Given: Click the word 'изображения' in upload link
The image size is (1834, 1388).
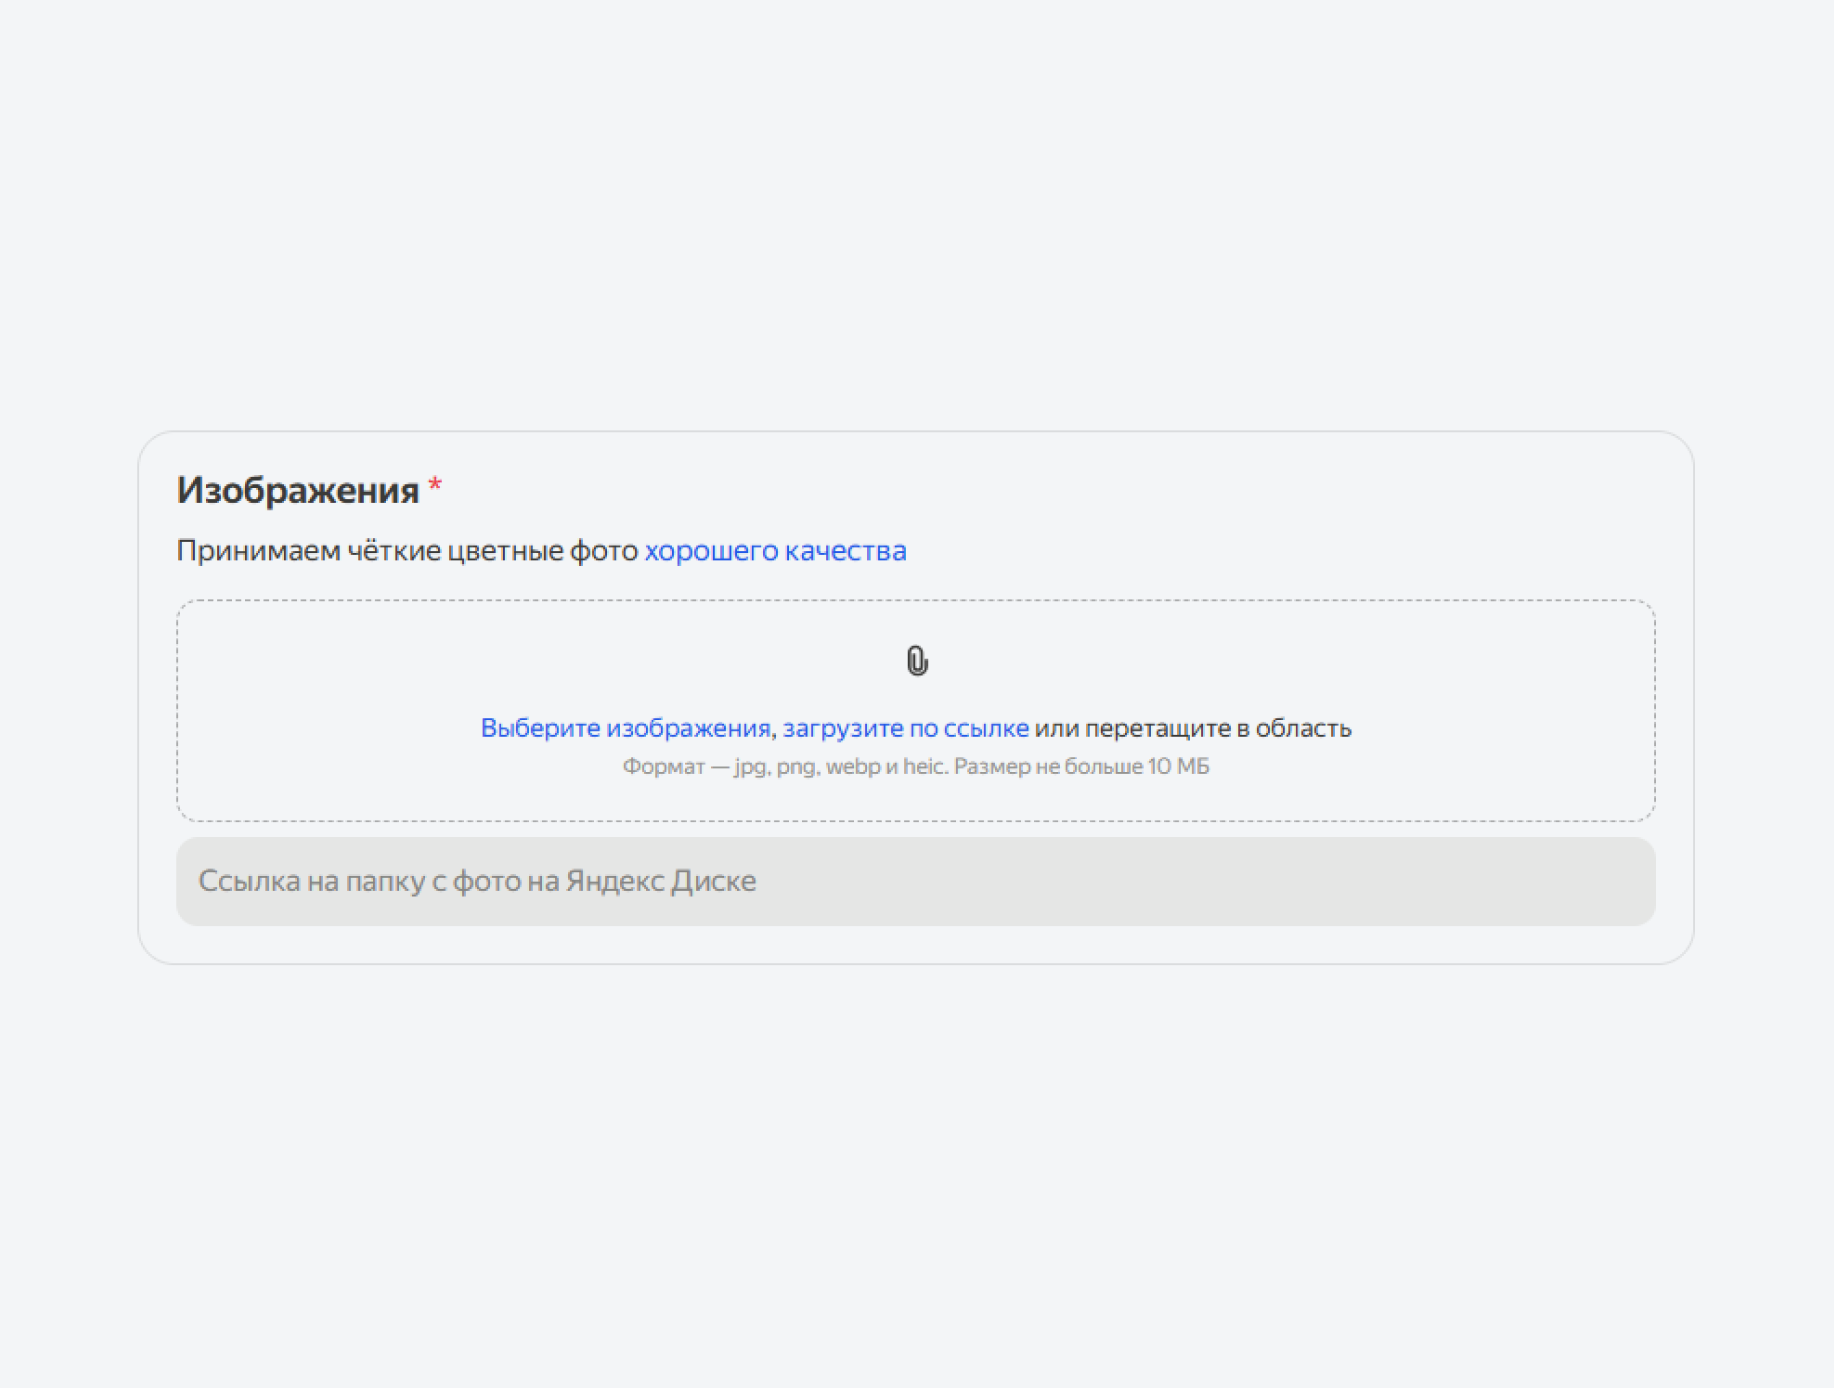Looking at the screenshot, I should click(688, 728).
